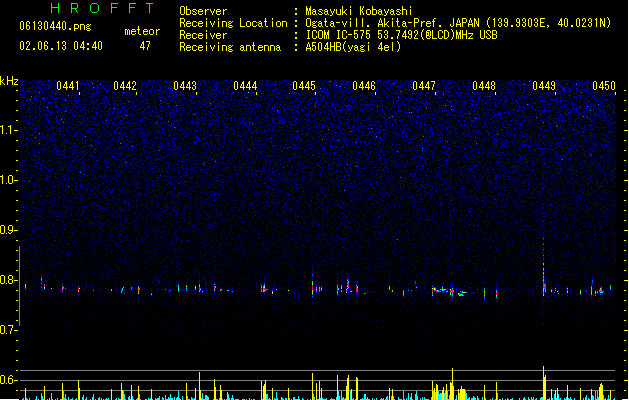Click the 0445 time marker
This screenshot has height=400, width=629.
[x=304, y=86]
